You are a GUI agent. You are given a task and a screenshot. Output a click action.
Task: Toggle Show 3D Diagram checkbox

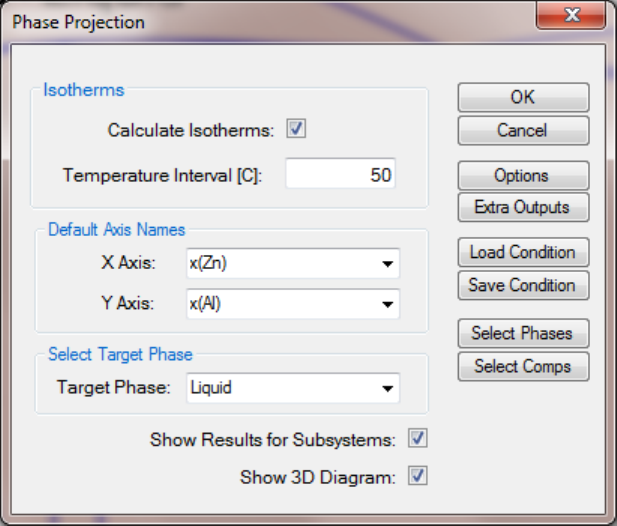point(417,476)
